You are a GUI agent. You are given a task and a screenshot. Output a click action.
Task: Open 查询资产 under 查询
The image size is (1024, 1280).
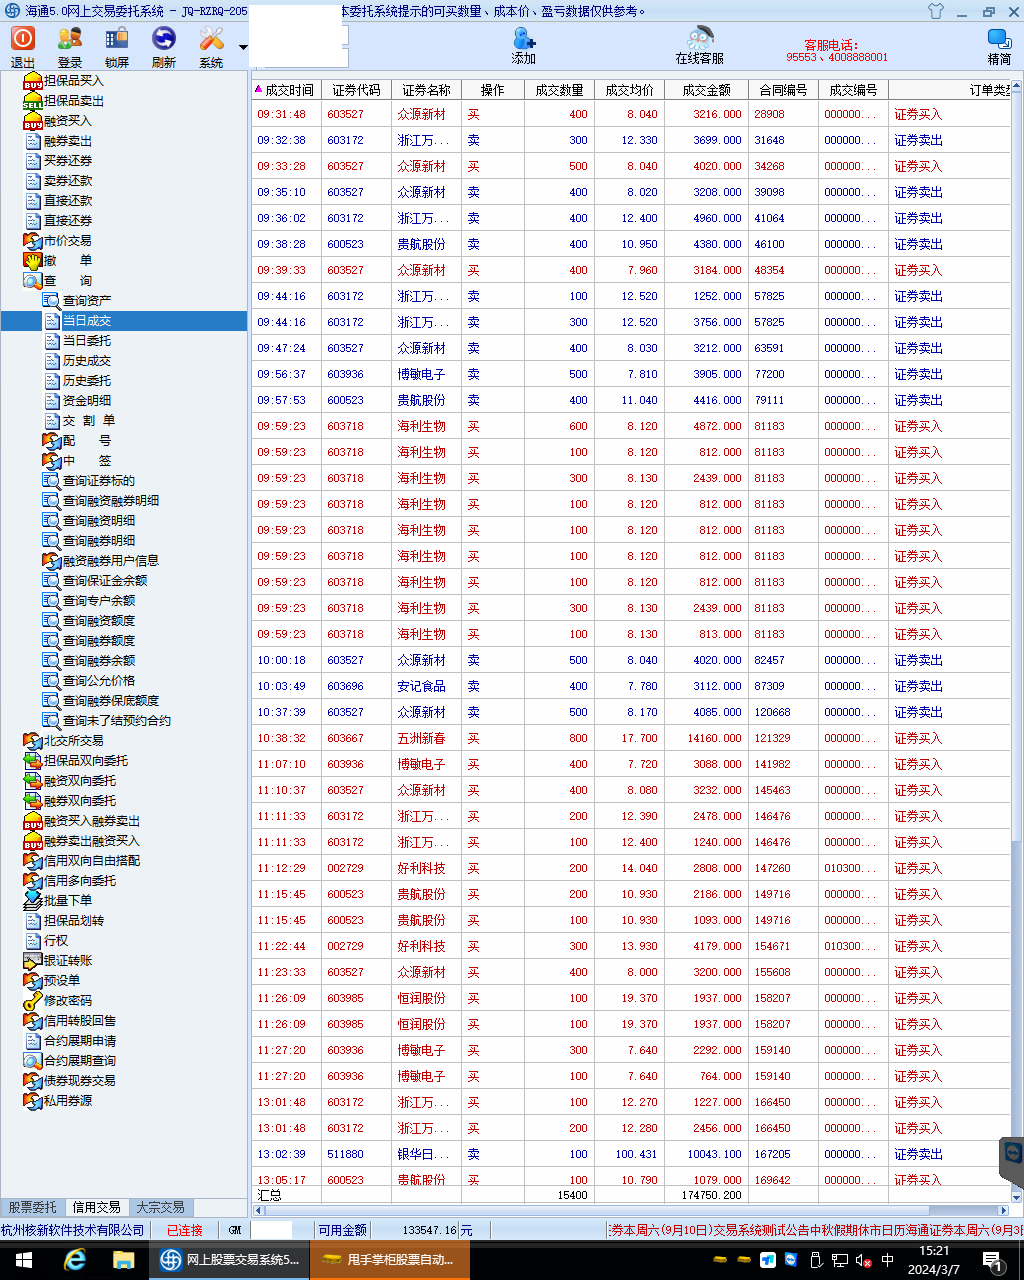pyautogui.click(x=87, y=300)
